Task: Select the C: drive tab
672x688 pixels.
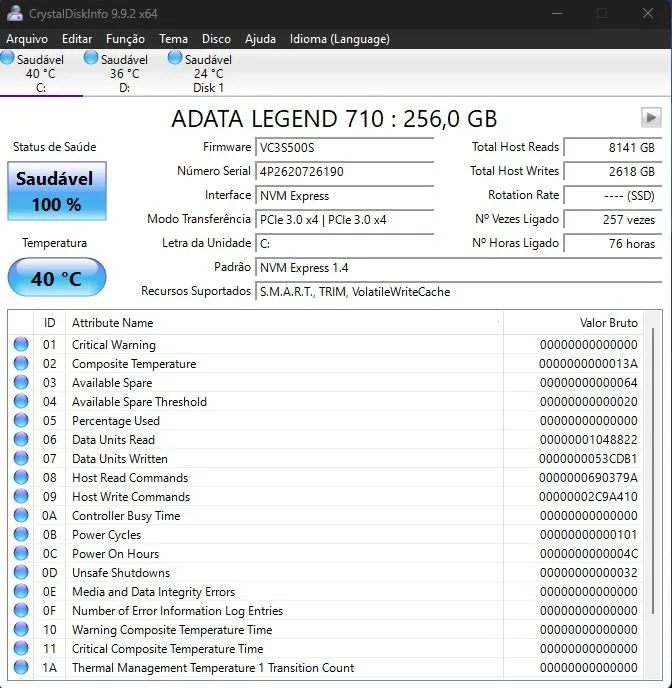Action: (x=40, y=73)
